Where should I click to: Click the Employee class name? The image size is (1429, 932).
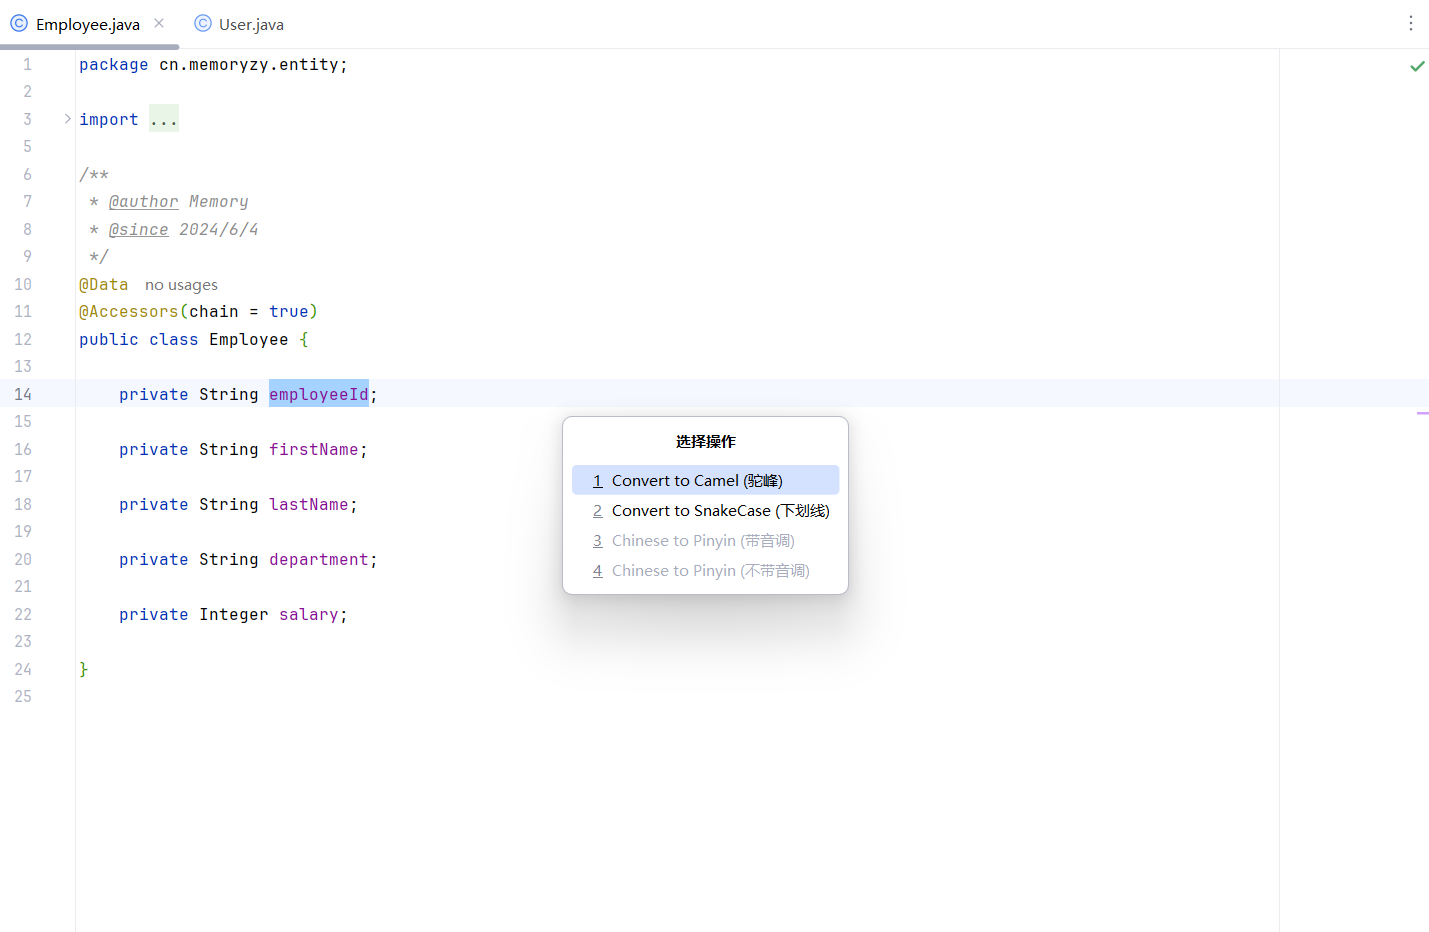tap(249, 339)
